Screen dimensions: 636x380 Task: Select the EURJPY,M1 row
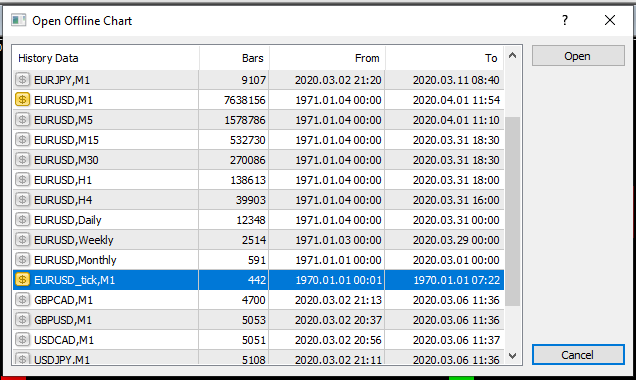click(x=258, y=80)
